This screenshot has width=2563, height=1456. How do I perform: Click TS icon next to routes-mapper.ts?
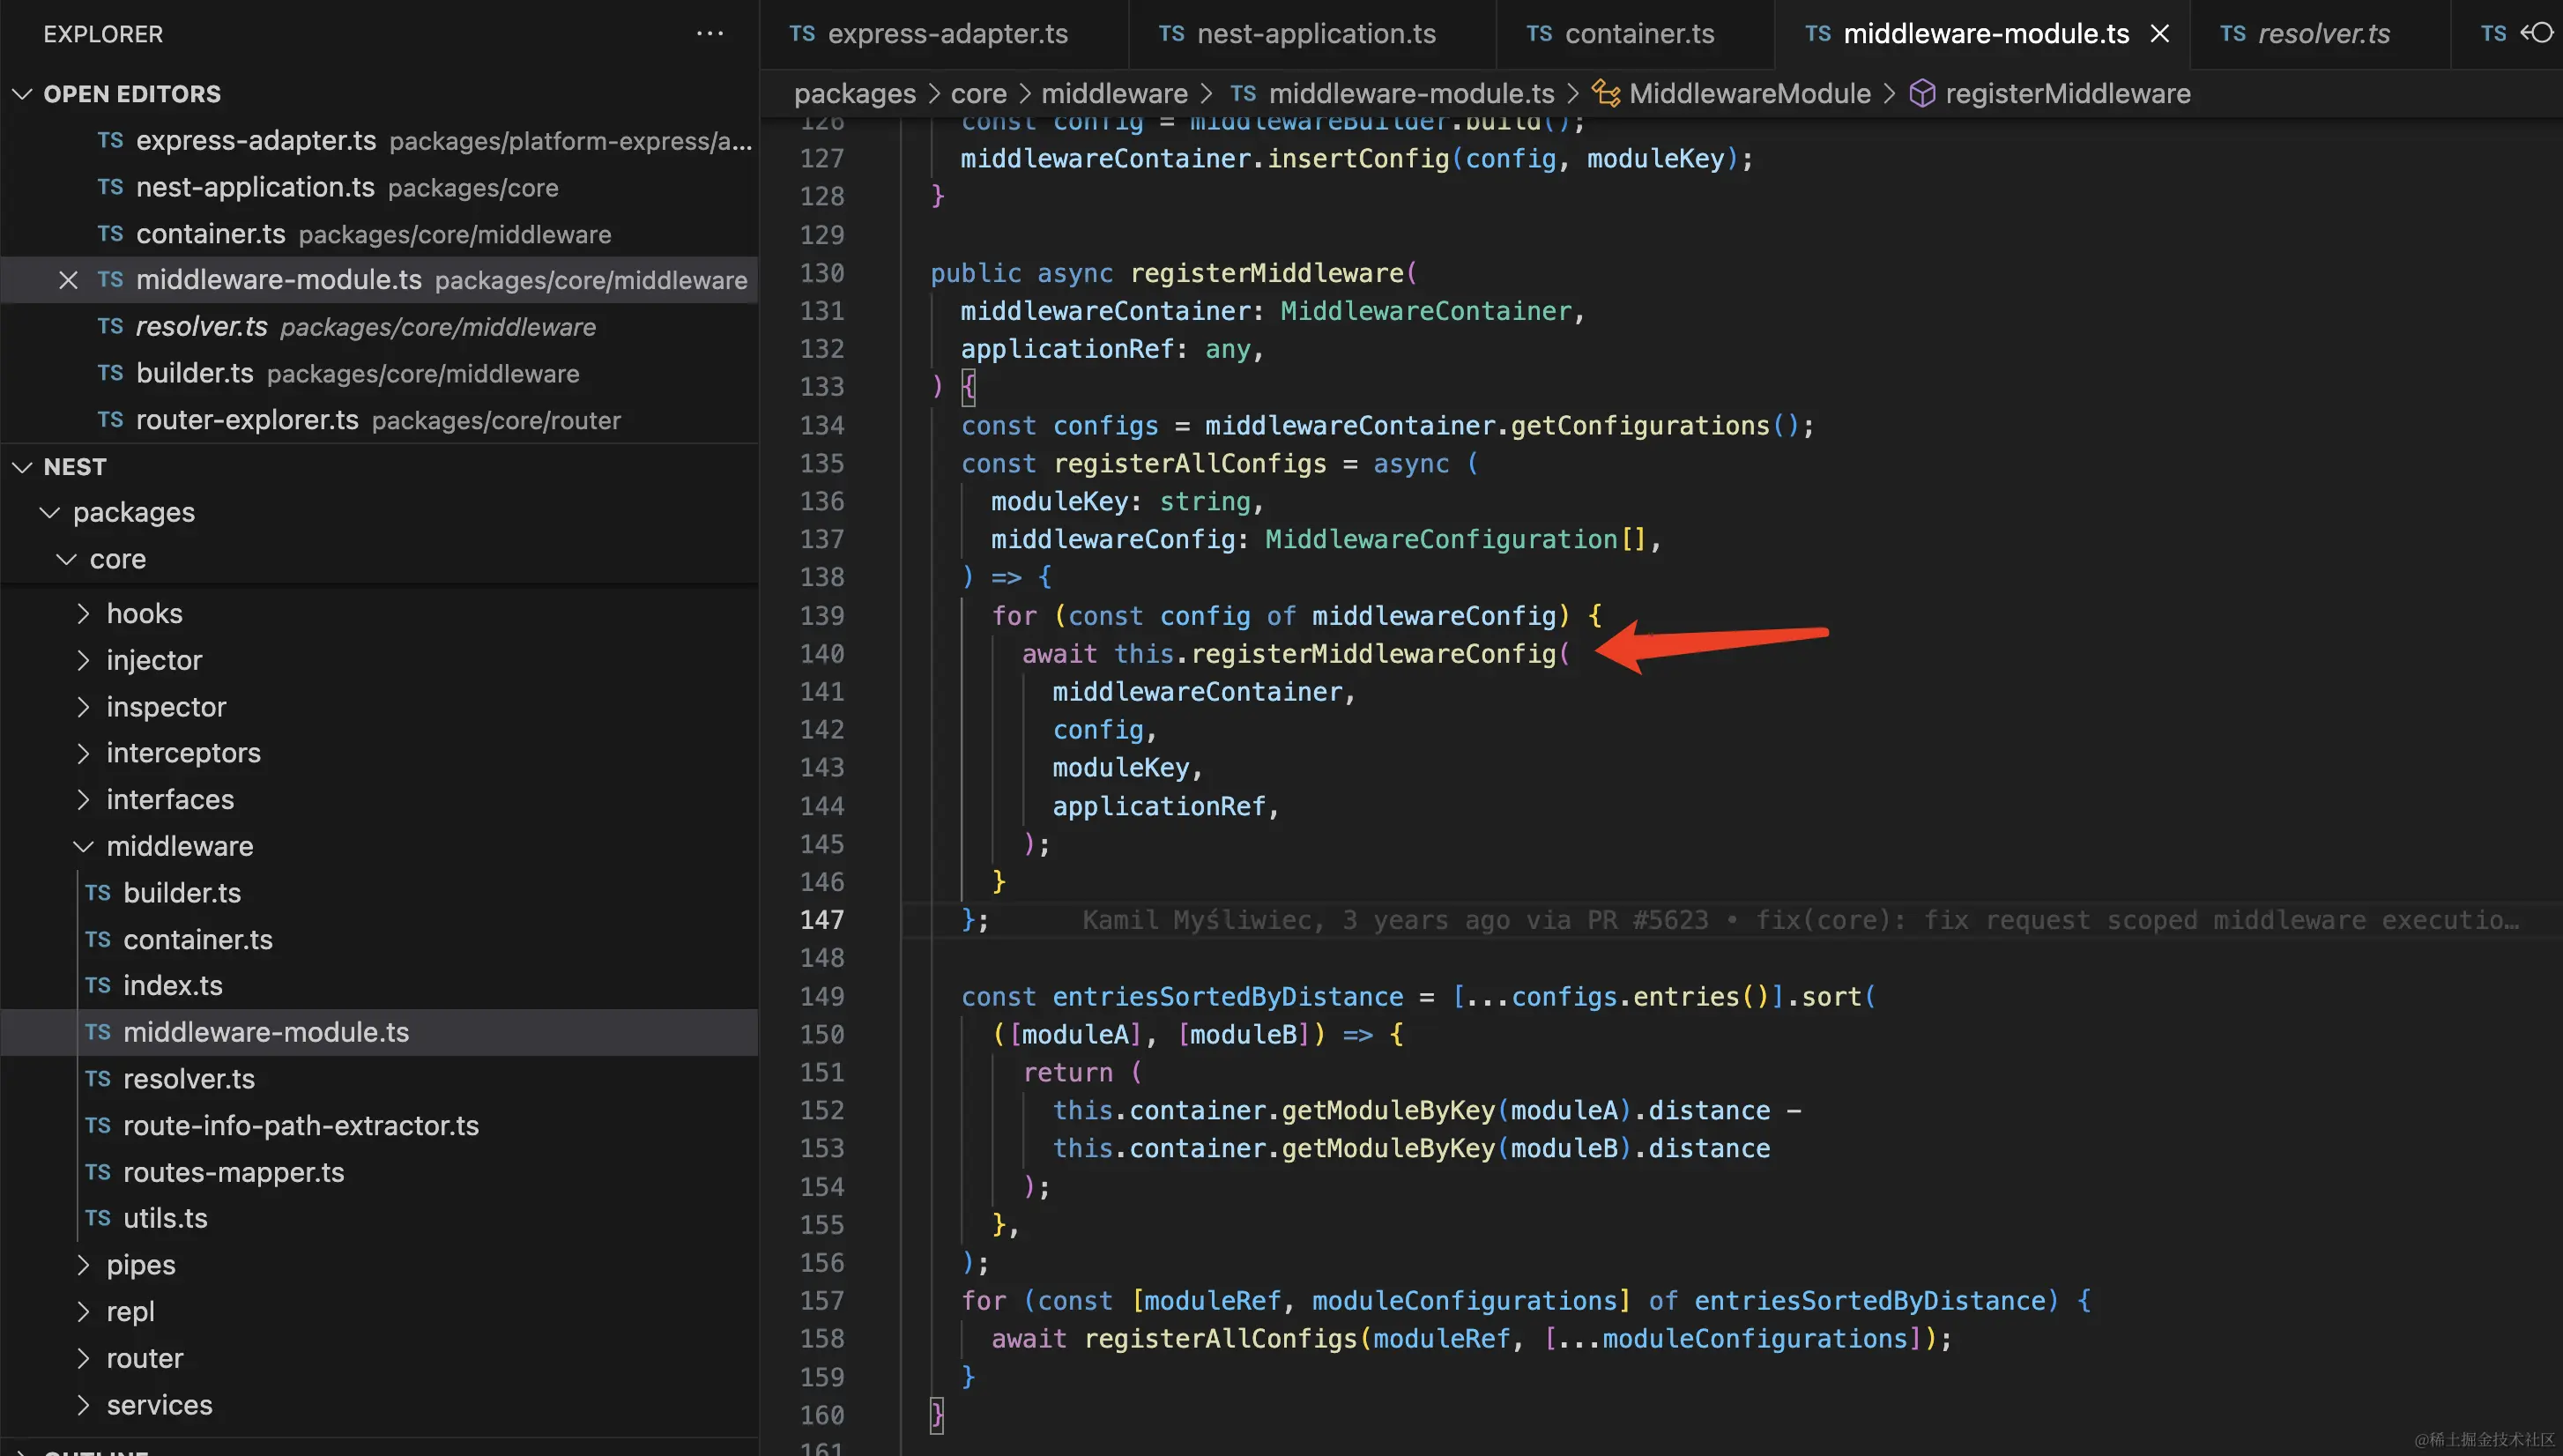pos(98,1171)
